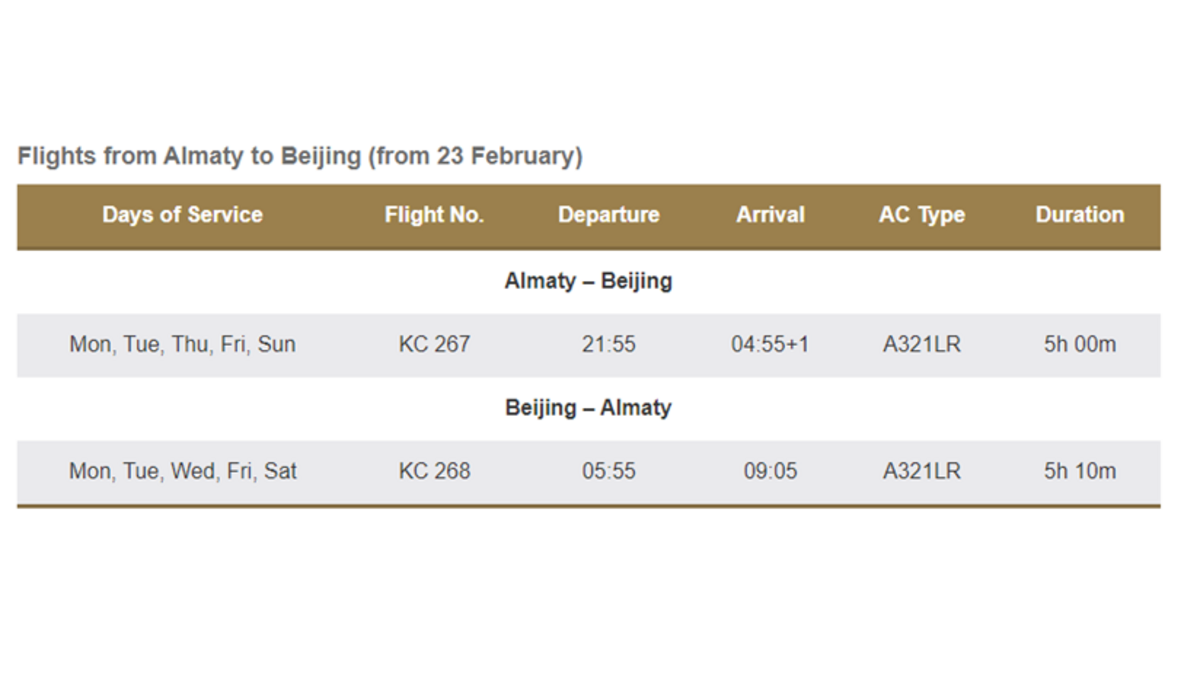Screen dimensions: 1200x675
Task: Select the 5h 10m duration cell
Action: (1080, 471)
